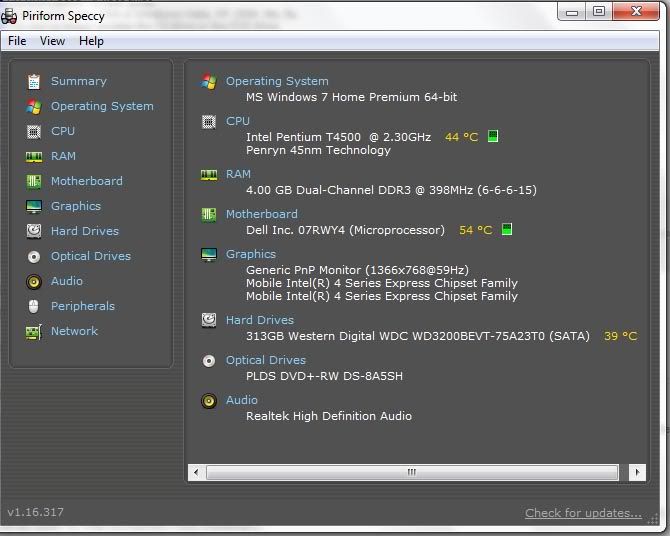Click the Windows flag icon beside sidebar Operating System

34,106
